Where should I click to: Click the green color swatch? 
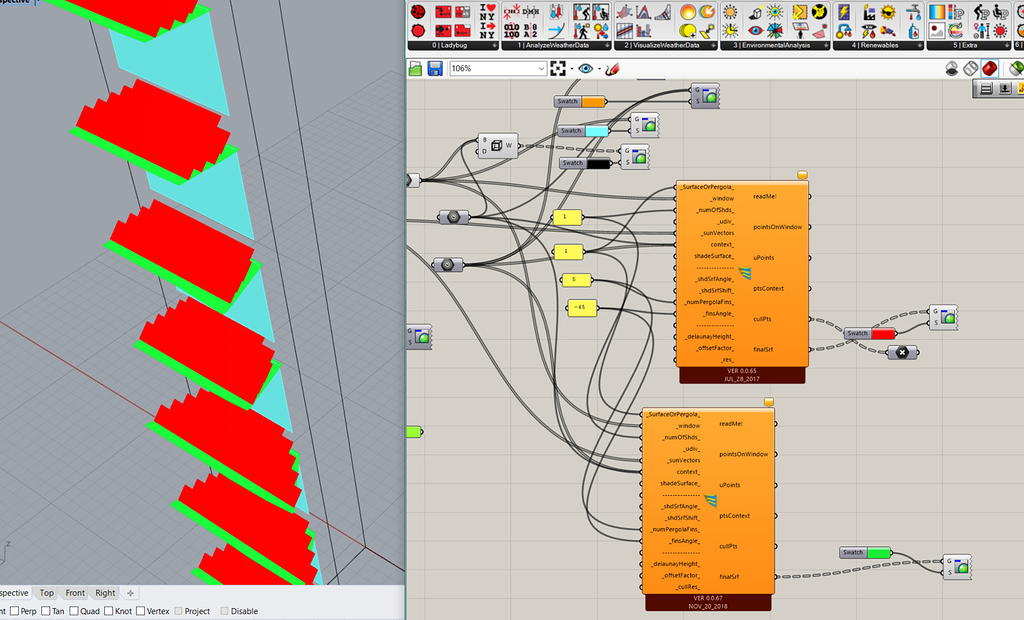pyautogui.click(x=878, y=553)
